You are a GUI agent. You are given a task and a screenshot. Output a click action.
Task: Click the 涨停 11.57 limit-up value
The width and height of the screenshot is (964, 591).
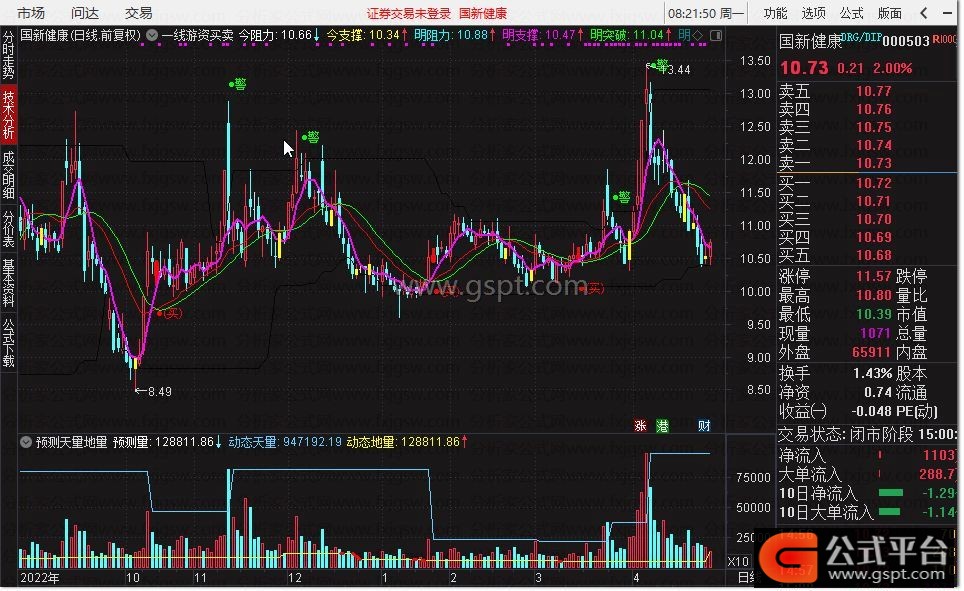[874, 276]
